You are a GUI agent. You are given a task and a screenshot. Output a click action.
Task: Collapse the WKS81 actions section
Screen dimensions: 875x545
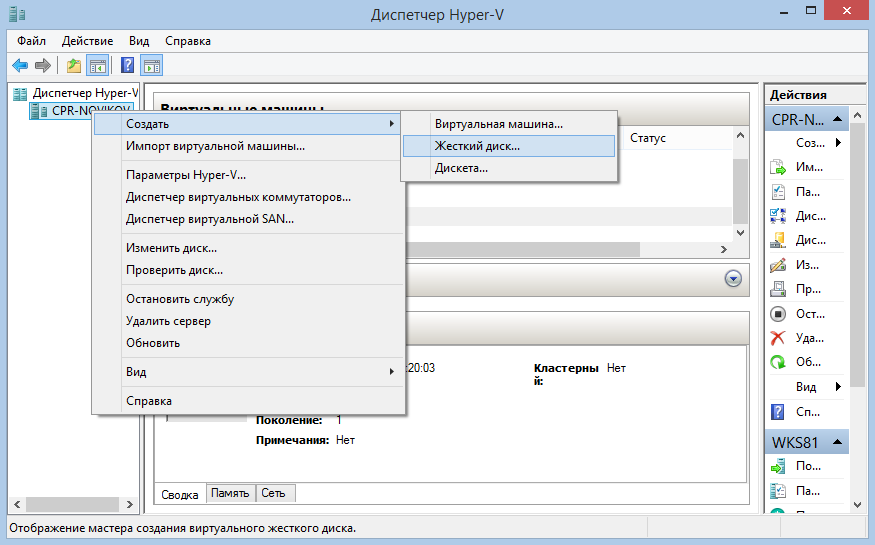[x=841, y=440]
